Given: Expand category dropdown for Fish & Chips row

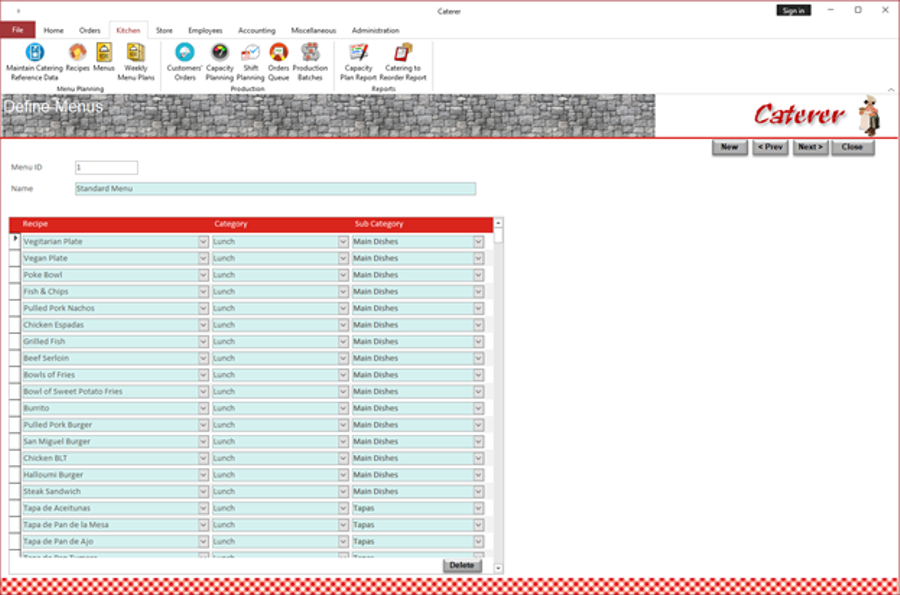Looking at the screenshot, I should pos(343,291).
